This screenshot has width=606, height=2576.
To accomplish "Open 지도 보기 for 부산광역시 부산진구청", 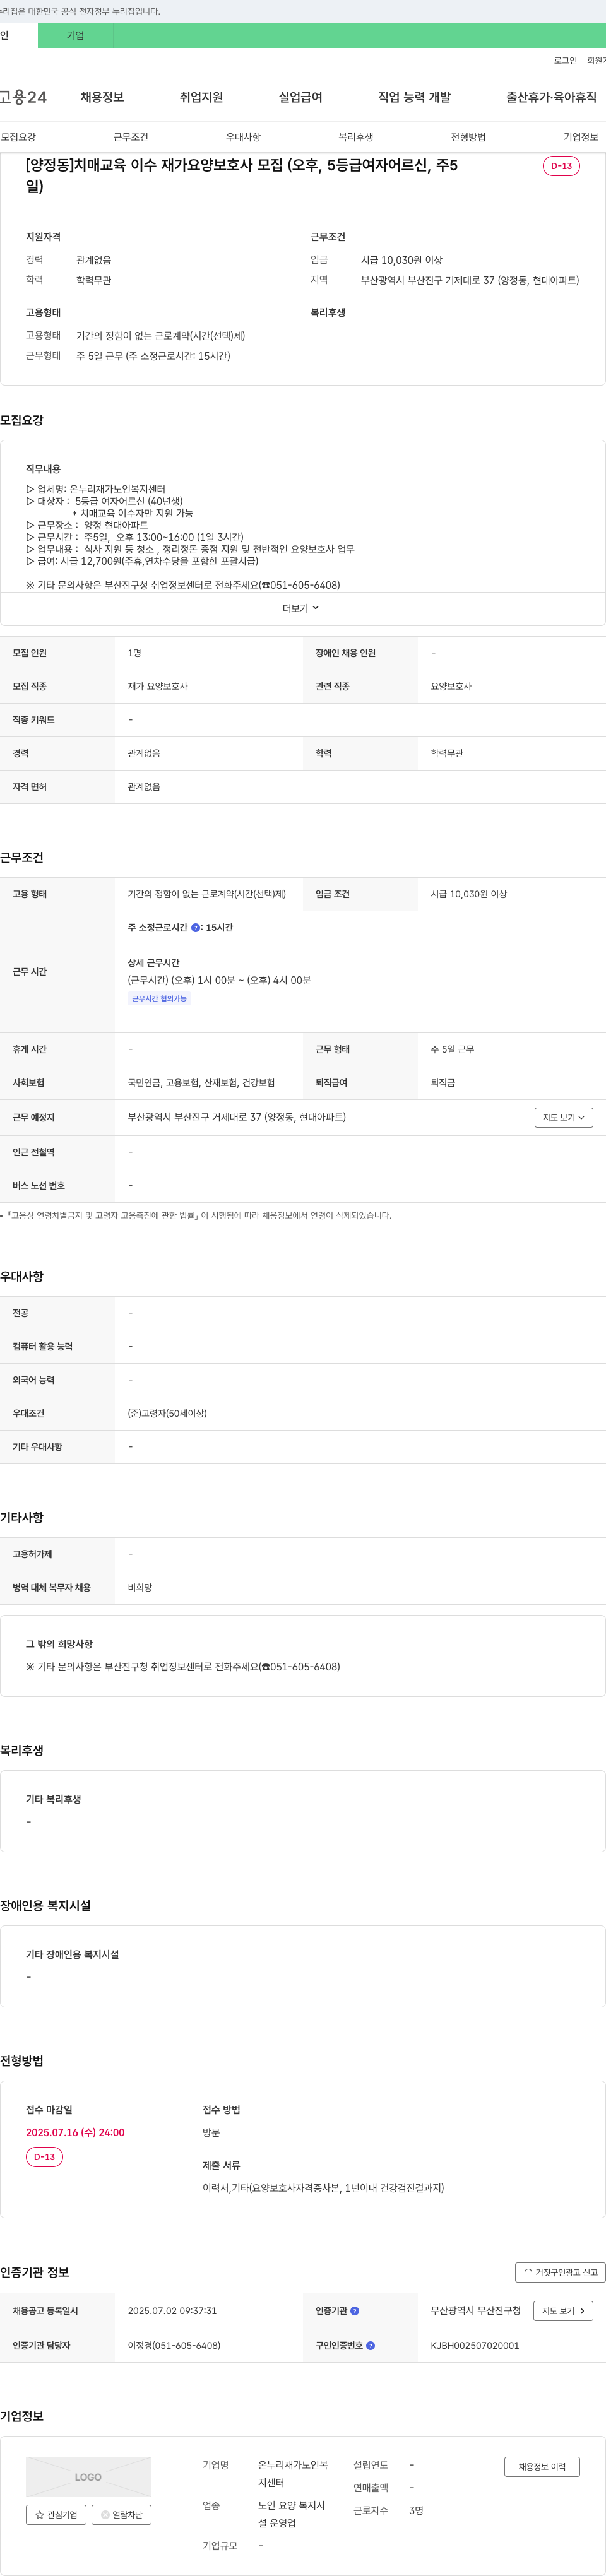I will click(x=563, y=2311).
